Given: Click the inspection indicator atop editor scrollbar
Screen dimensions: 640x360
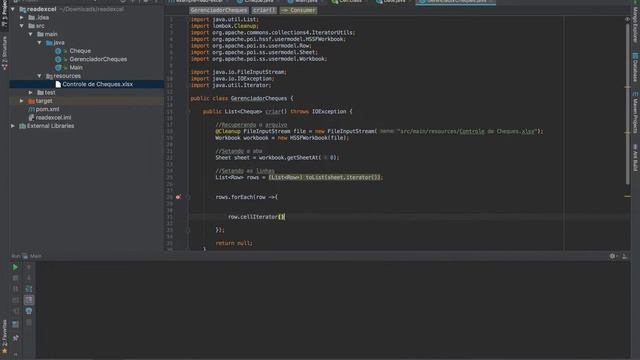Looking at the screenshot, I should [627, 19].
